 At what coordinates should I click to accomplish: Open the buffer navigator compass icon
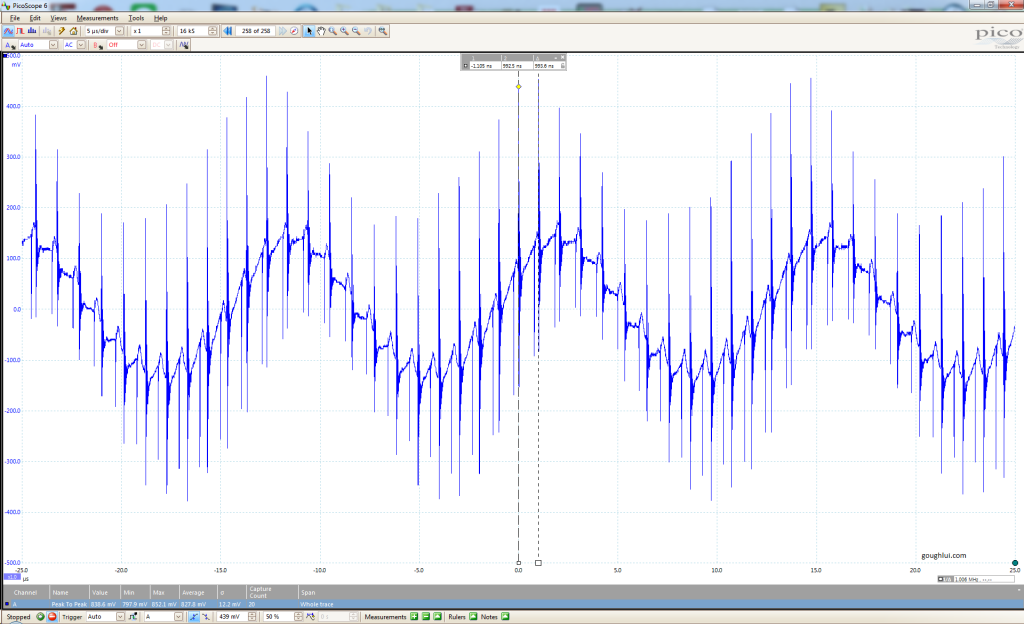pyautogui.click(x=295, y=31)
